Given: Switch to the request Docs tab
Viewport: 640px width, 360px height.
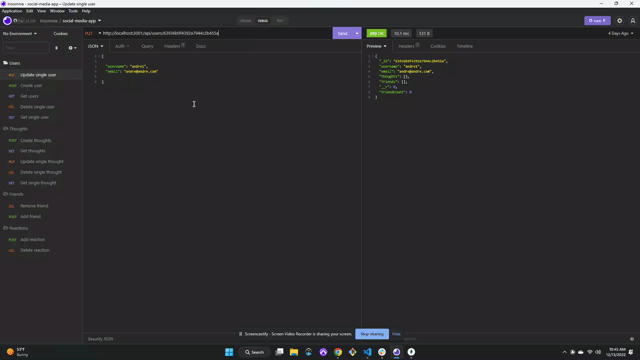Looking at the screenshot, I should coord(200,46).
